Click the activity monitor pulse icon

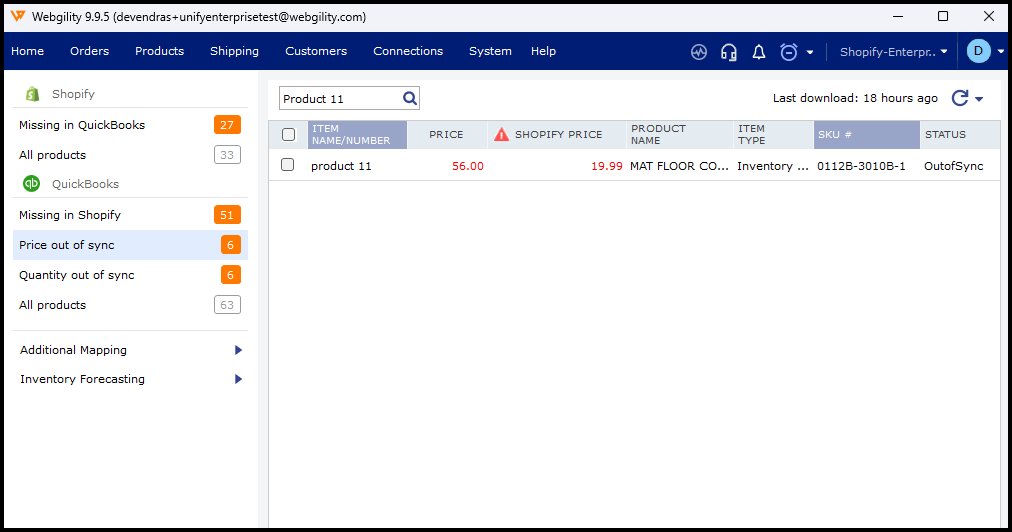coord(699,52)
